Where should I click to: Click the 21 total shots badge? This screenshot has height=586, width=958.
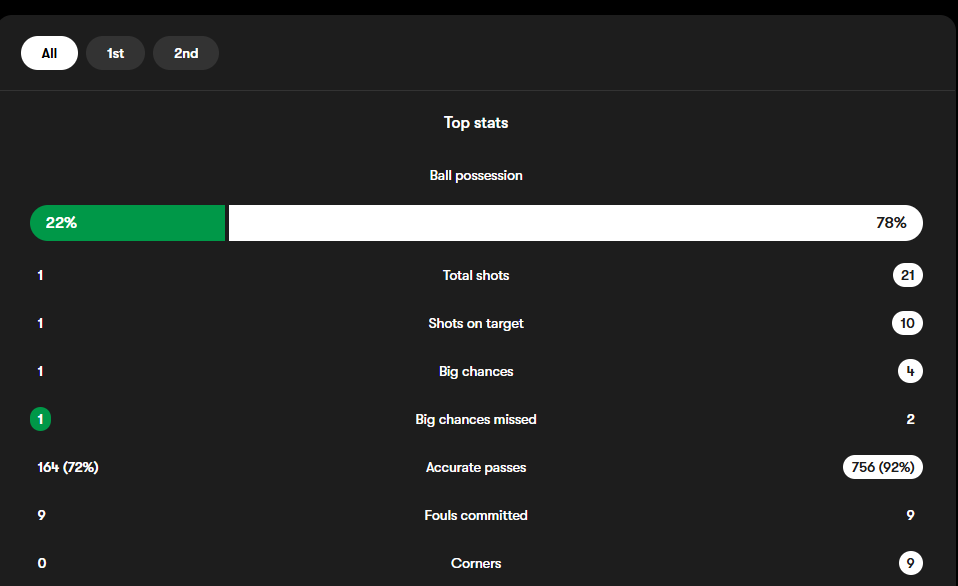coord(908,275)
